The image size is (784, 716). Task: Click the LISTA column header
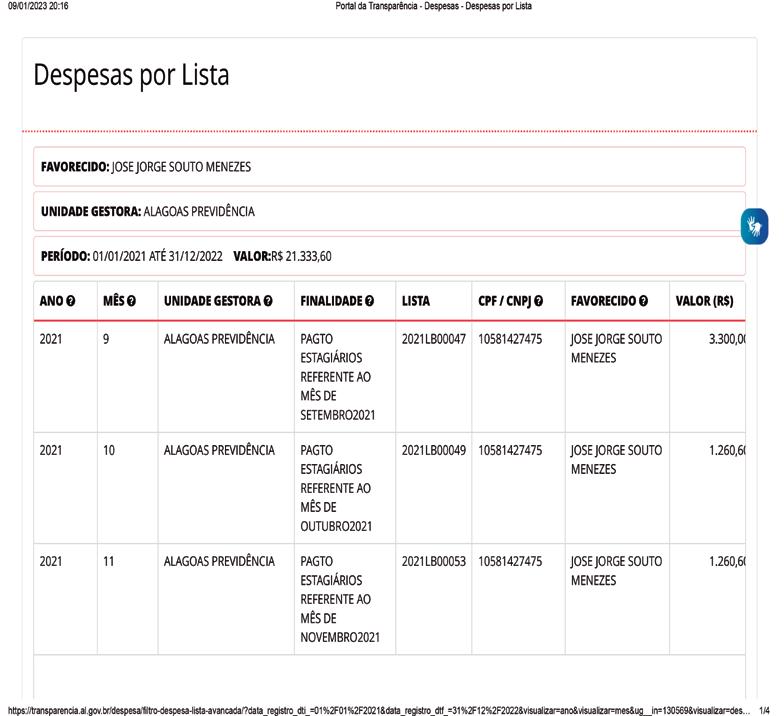416,301
